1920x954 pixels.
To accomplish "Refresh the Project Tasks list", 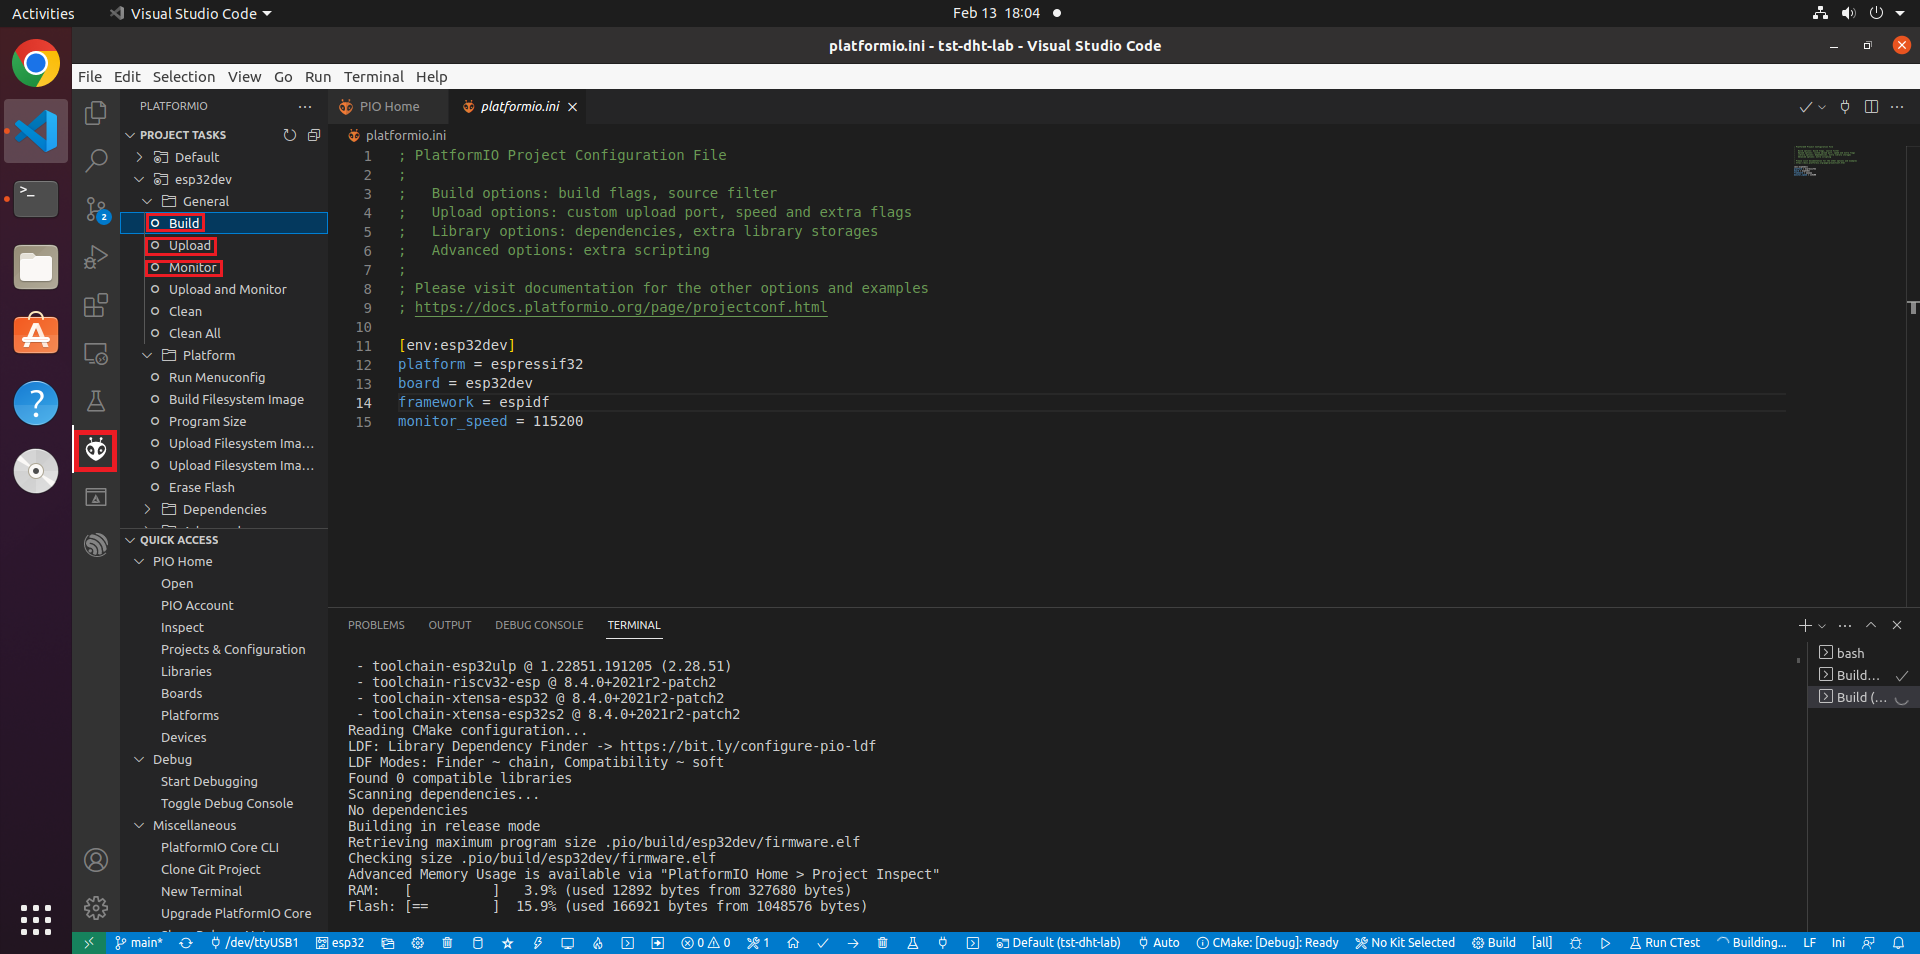I will 290,135.
